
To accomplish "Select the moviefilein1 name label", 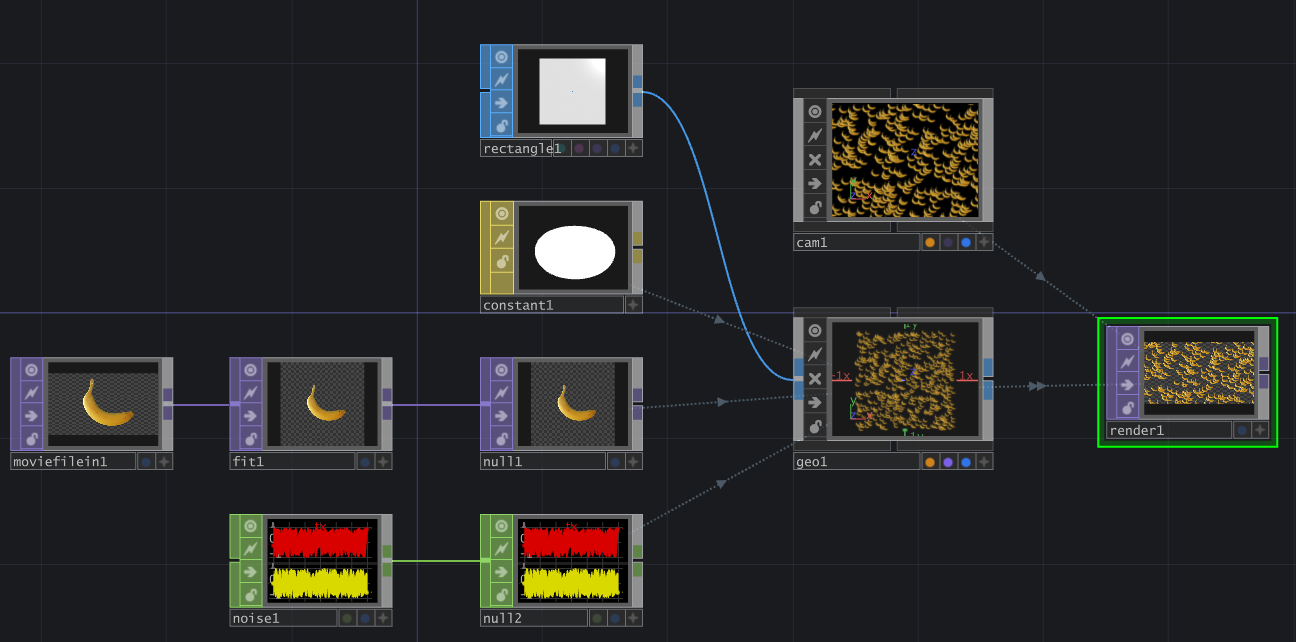I will tap(73, 461).
